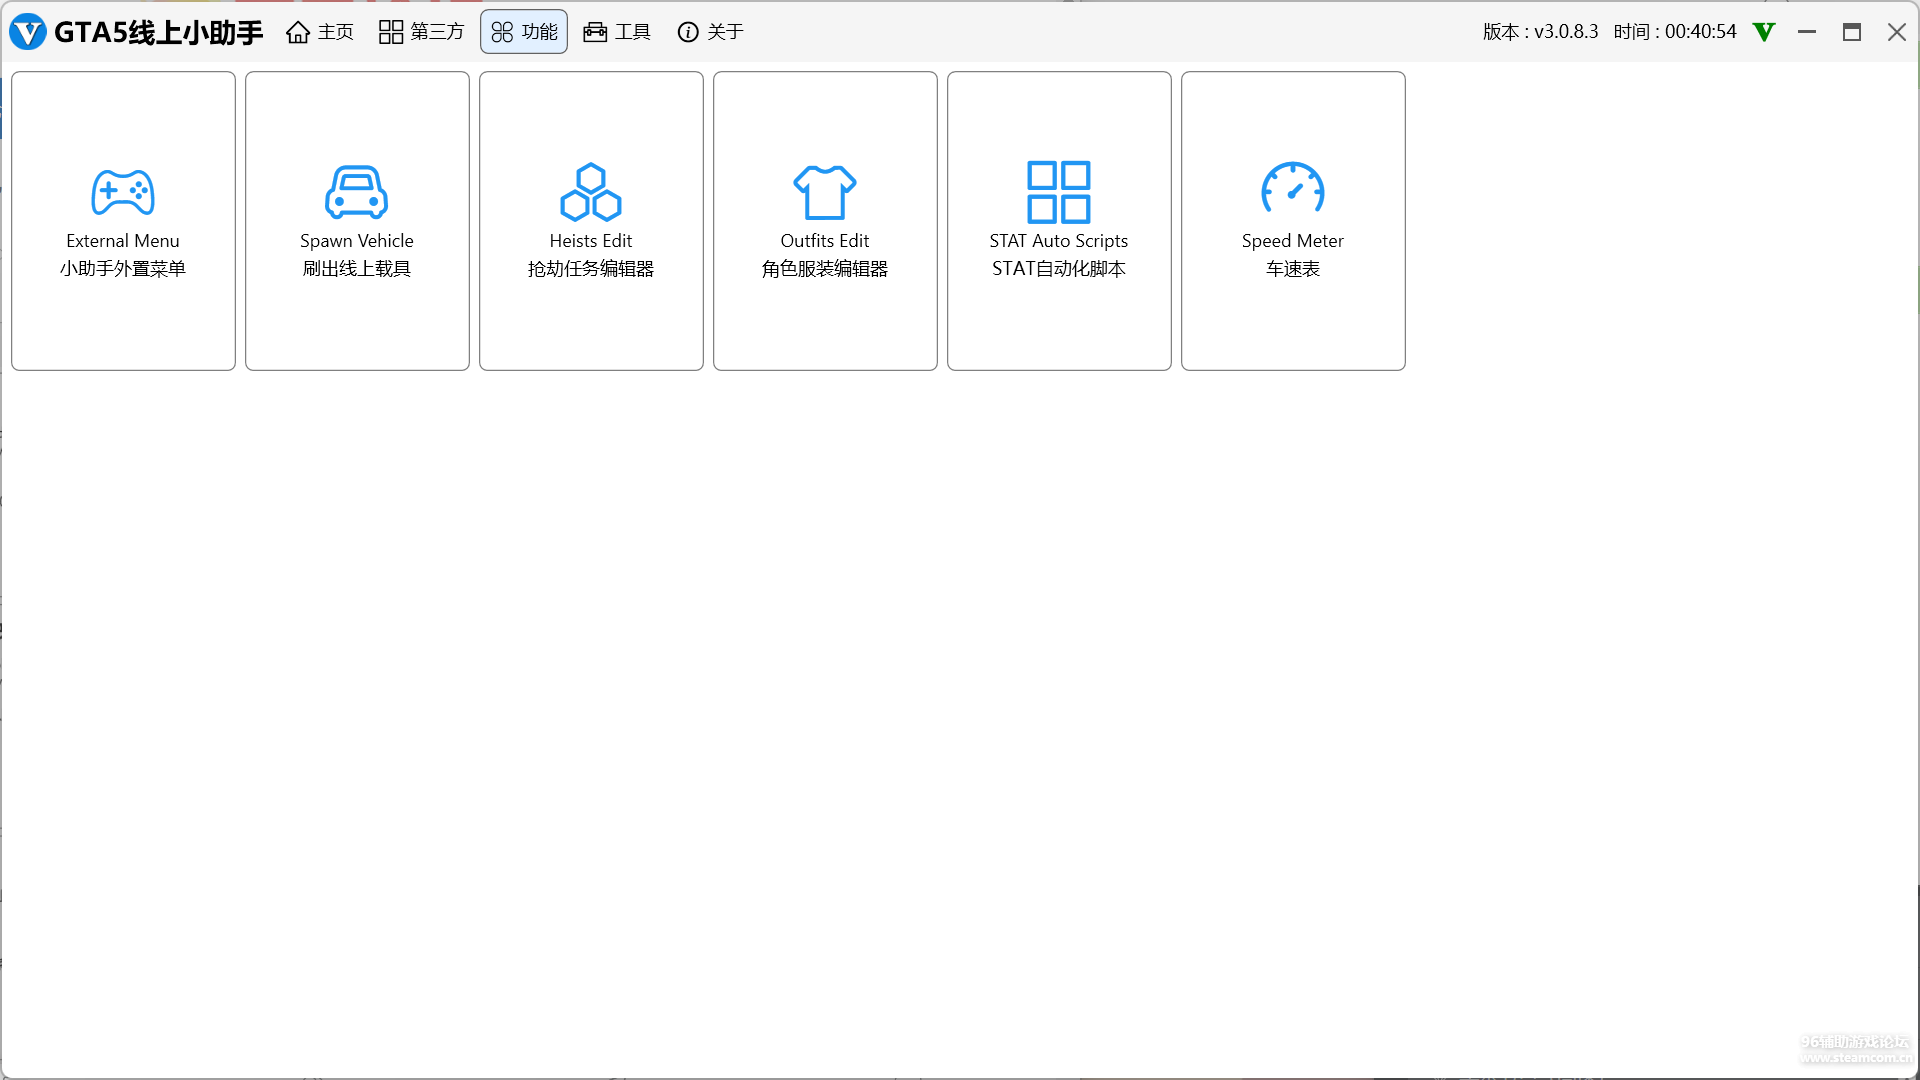Image resolution: width=1920 pixels, height=1080 pixels.
Task: Open STAT Auto Scripts grid icon
Action: pyautogui.click(x=1059, y=192)
